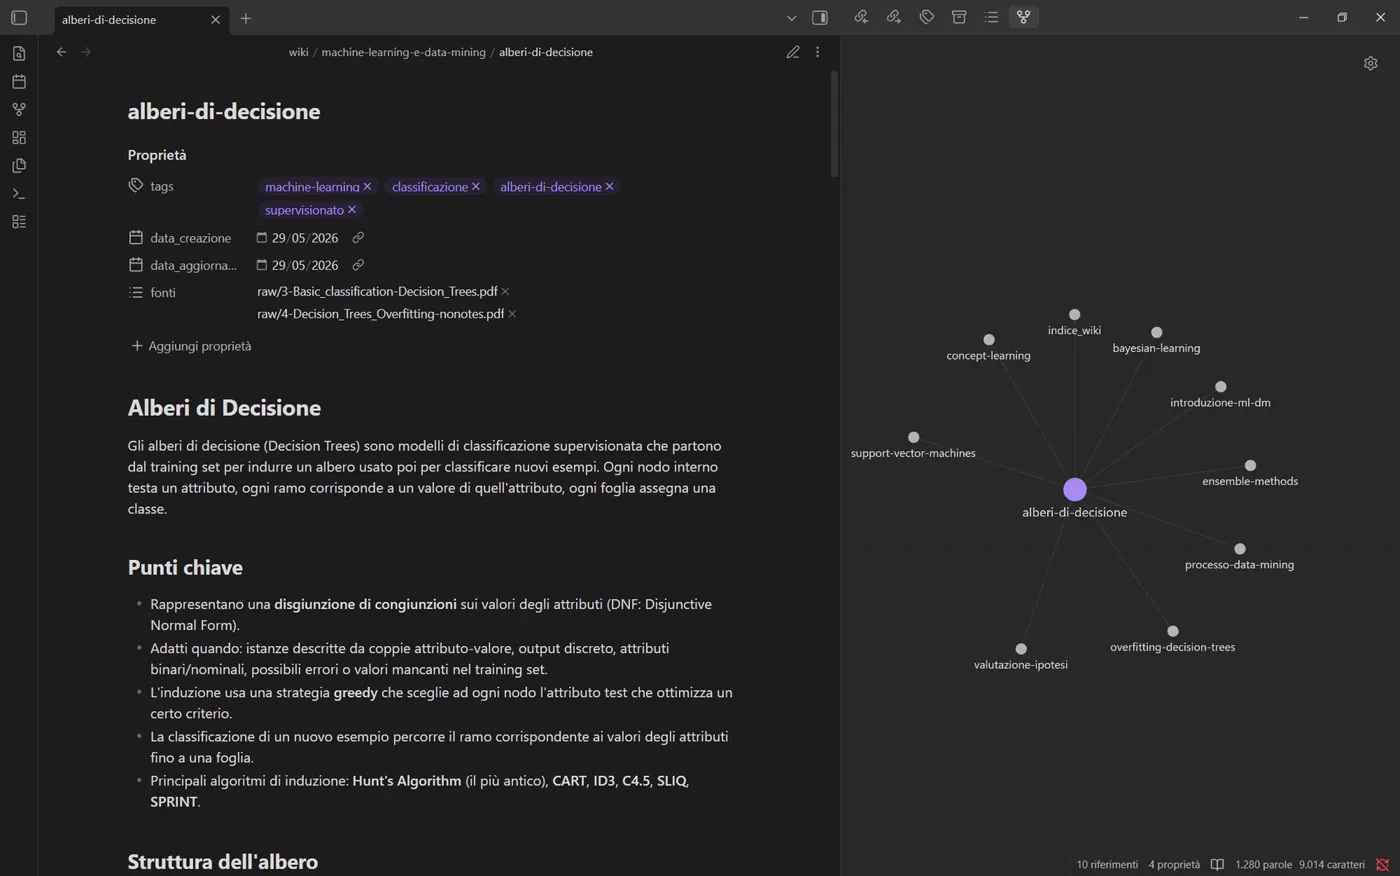Click the checklist icon at the ribbon bottom
Image resolution: width=1400 pixels, height=876 pixels.
(19, 222)
